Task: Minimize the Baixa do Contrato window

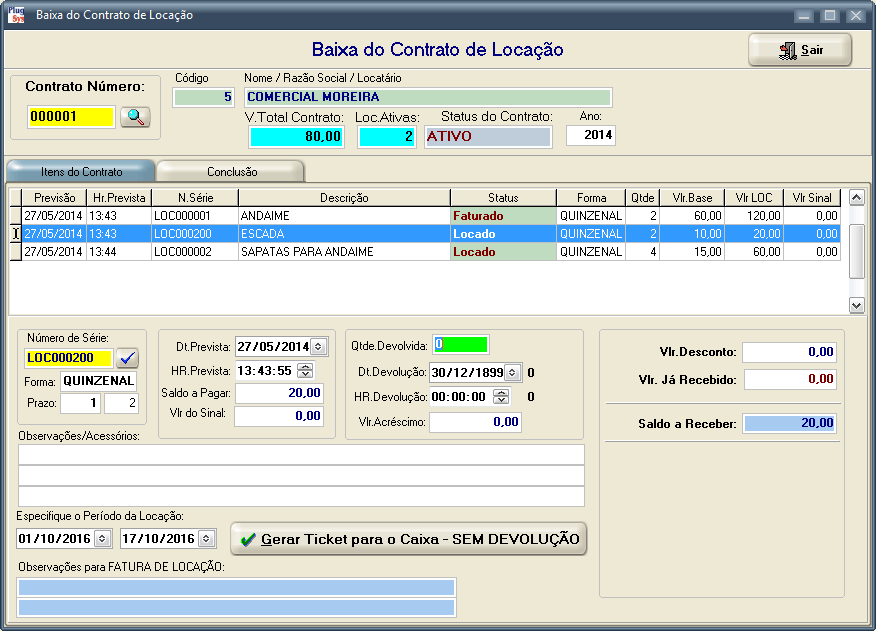Action: coord(803,16)
